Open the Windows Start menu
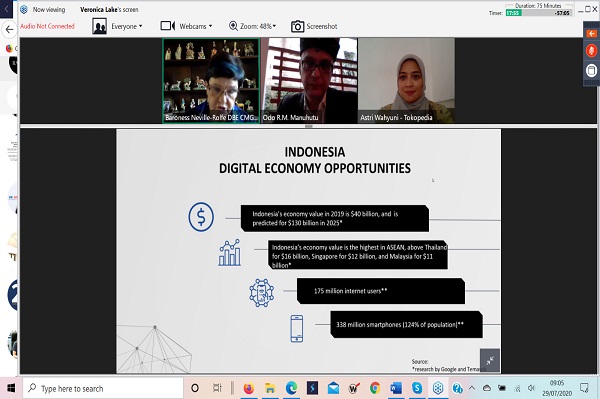Screen dimensions: 600x399 pyautogui.click(x=11, y=389)
